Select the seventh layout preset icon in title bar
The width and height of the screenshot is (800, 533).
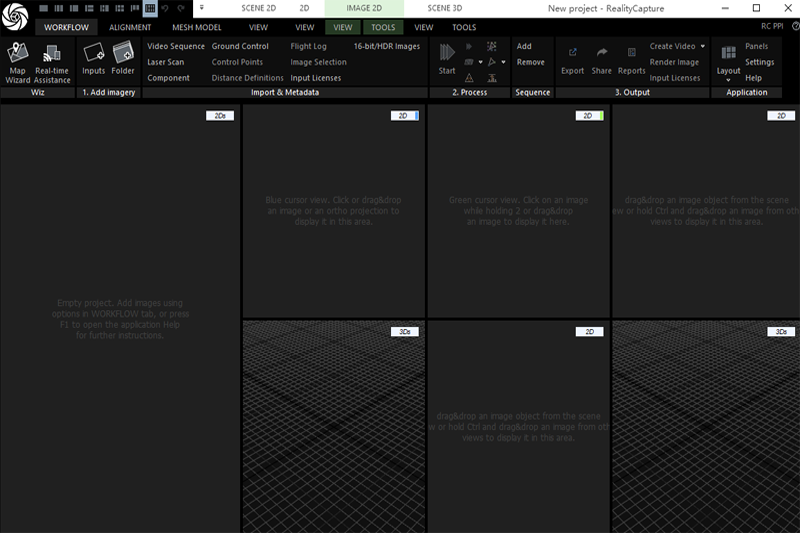coord(135,8)
